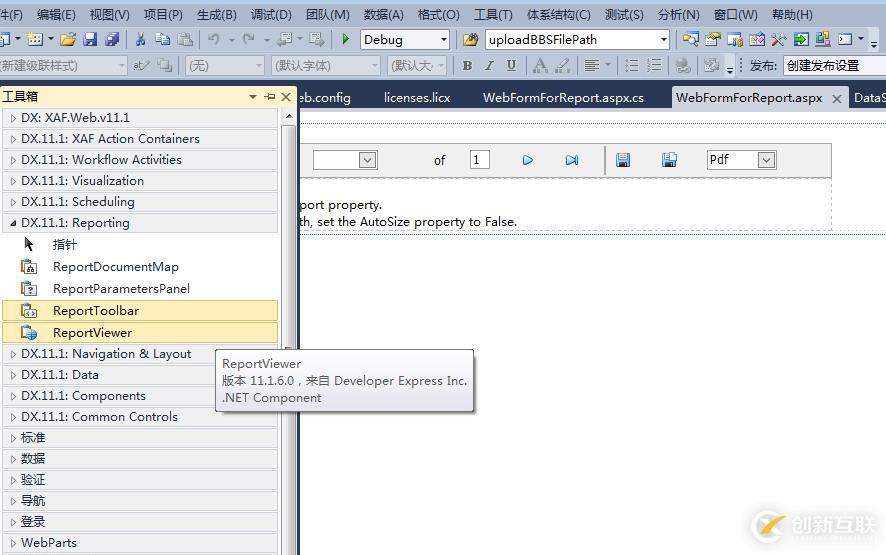Click the Start Page green arrow icon
886x555 pixels.
pyautogui.click(x=801, y=39)
